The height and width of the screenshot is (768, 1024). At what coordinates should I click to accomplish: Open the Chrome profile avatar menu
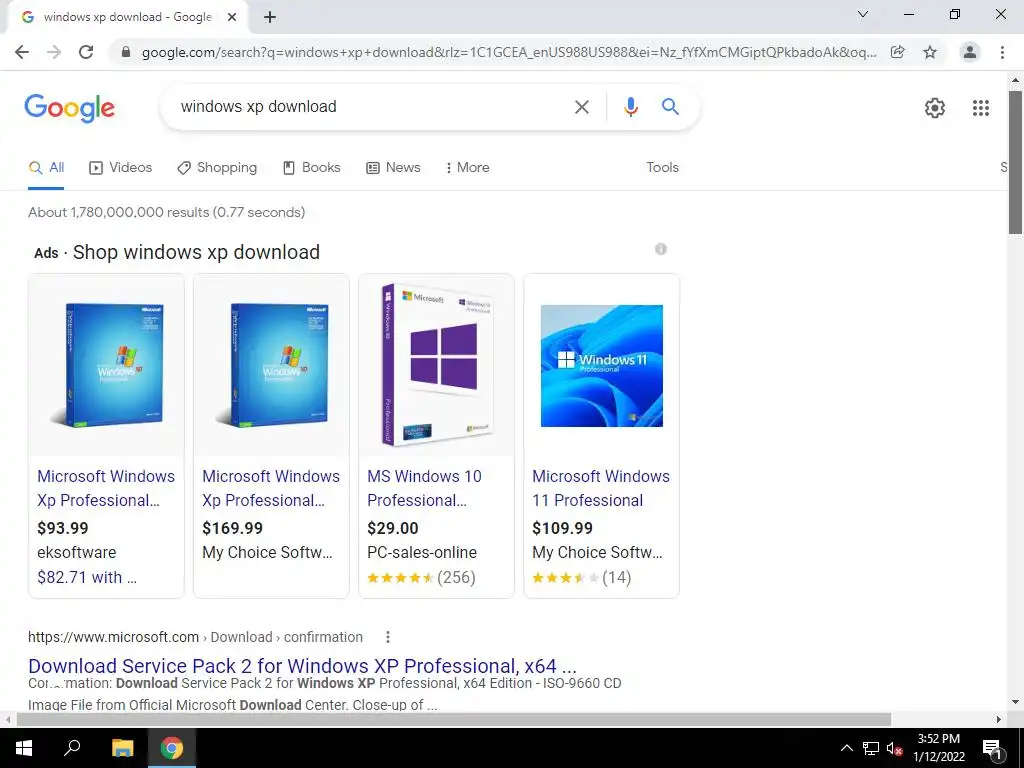pos(970,52)
